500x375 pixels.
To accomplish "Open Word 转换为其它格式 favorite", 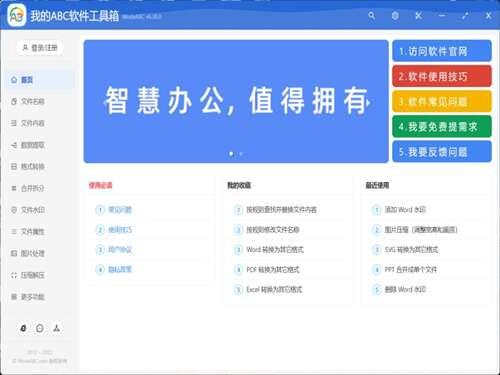I will 275,249.
